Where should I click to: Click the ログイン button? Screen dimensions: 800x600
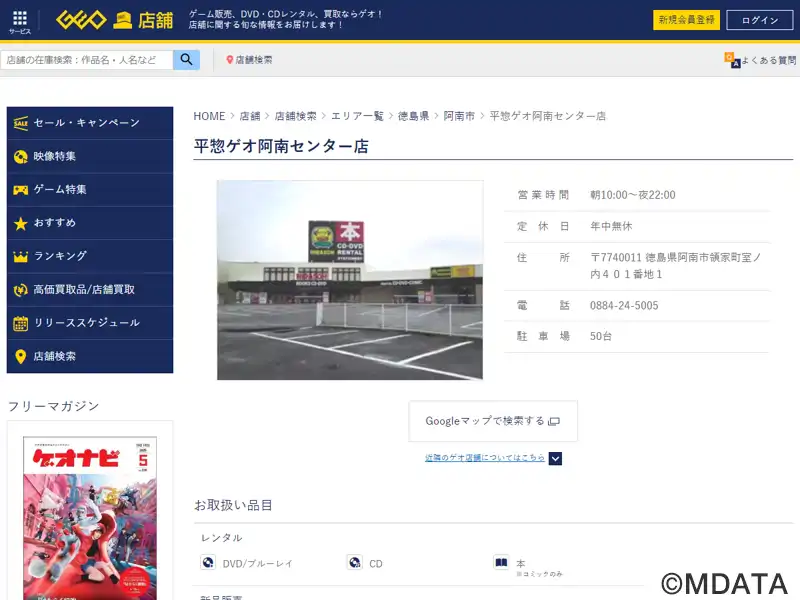(x=760, y=20)
